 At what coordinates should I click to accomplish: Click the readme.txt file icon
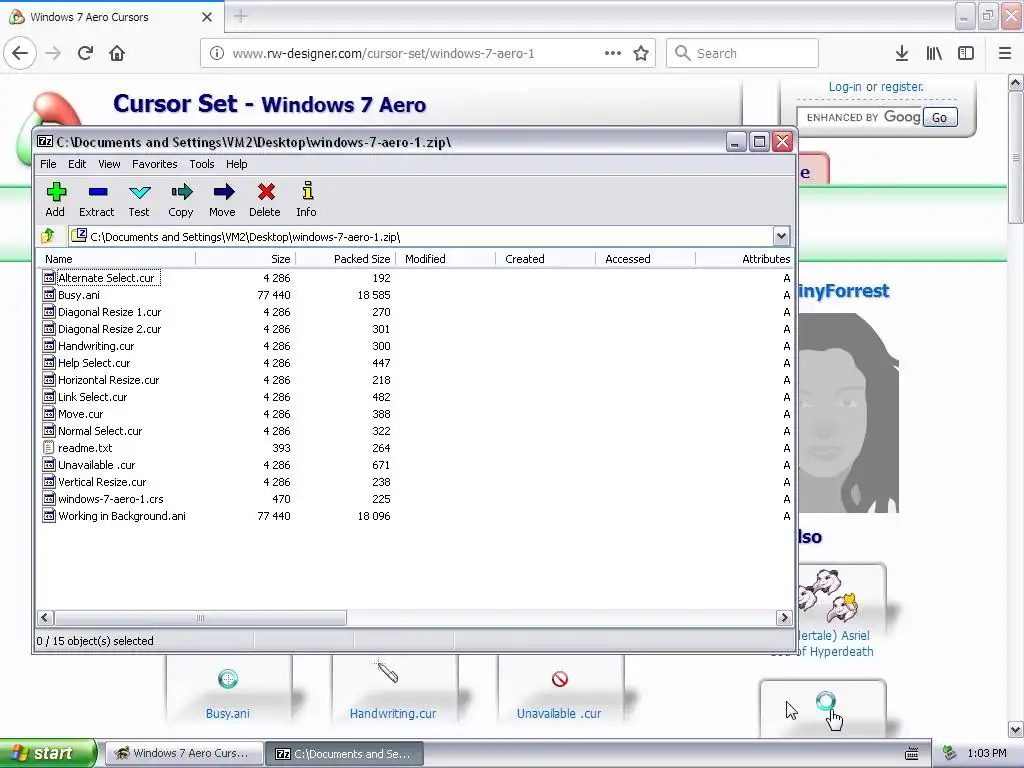(49, 447)
